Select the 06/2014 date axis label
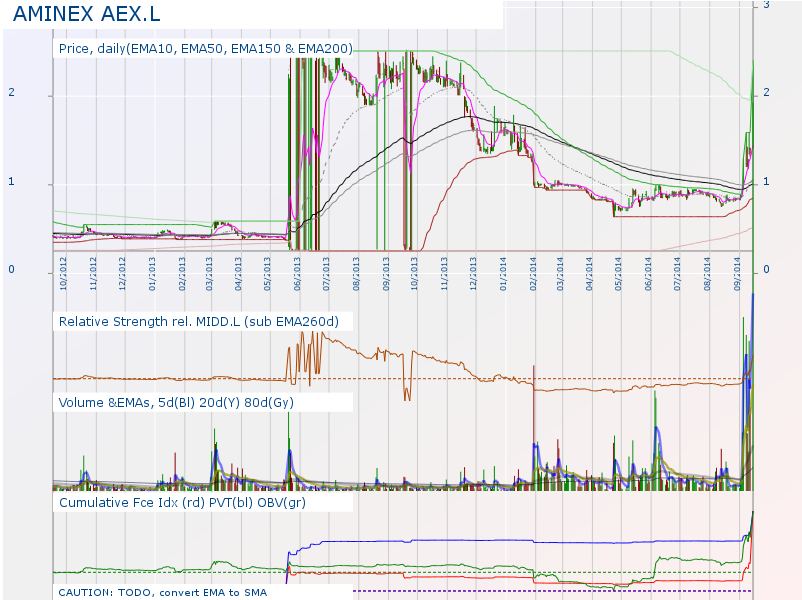 coord(648,274)
